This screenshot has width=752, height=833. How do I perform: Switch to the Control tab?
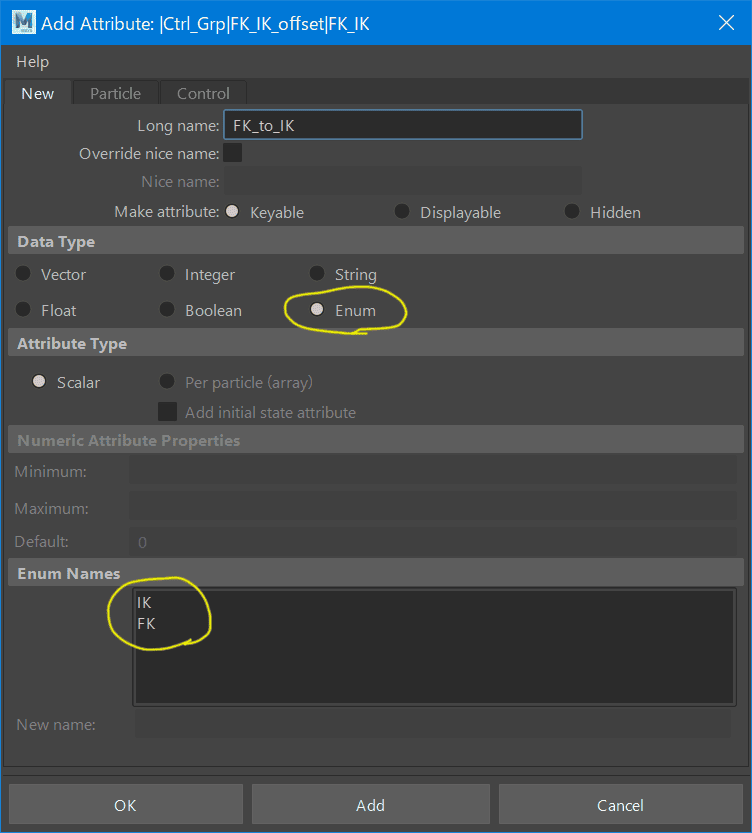[x=203, y=94]
